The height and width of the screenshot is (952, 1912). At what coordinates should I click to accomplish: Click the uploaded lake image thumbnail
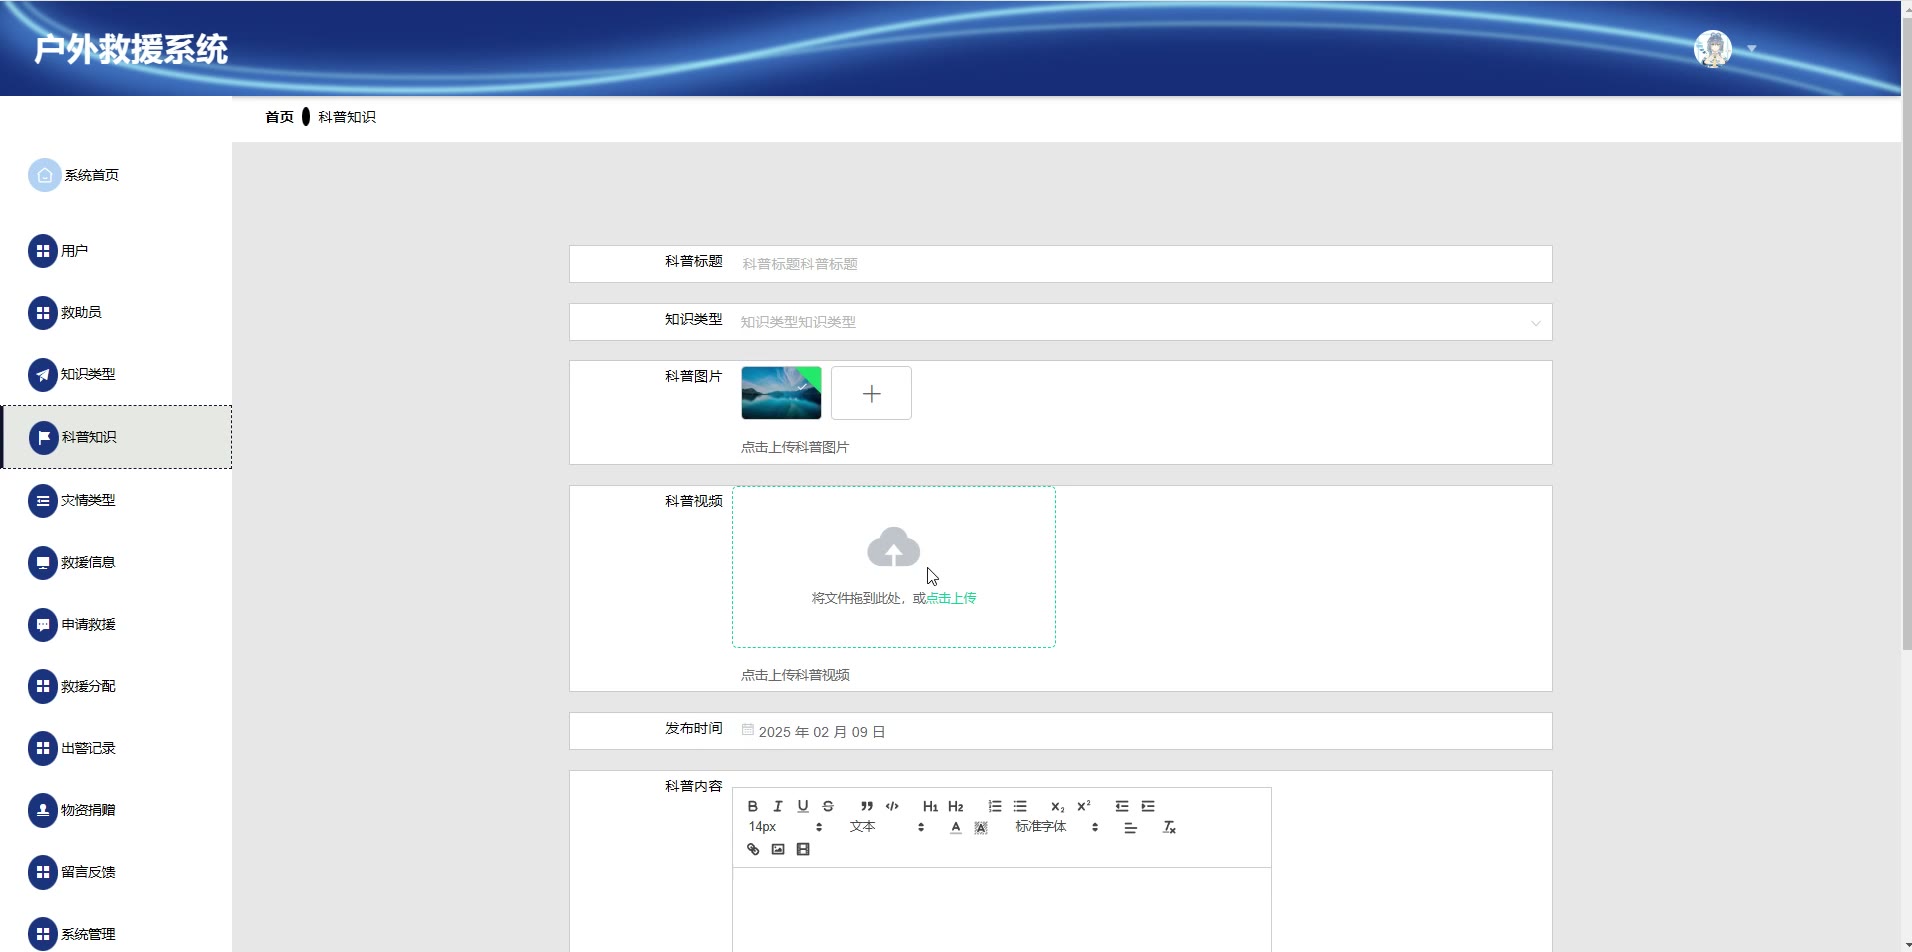click(781, 393)
